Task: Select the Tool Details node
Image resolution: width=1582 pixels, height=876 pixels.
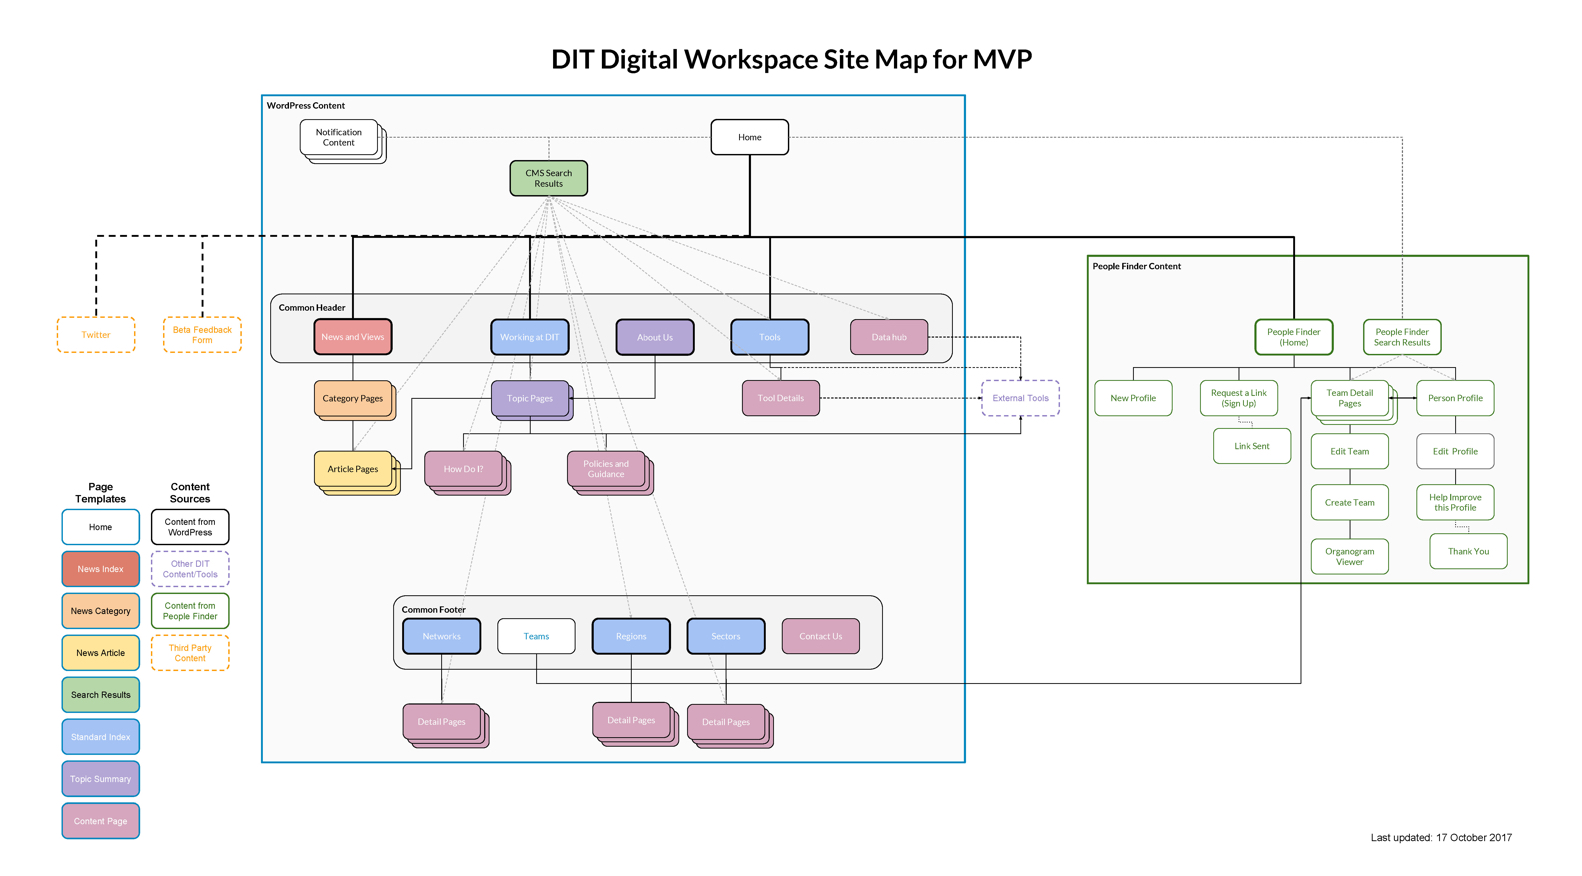Action: 780,398
